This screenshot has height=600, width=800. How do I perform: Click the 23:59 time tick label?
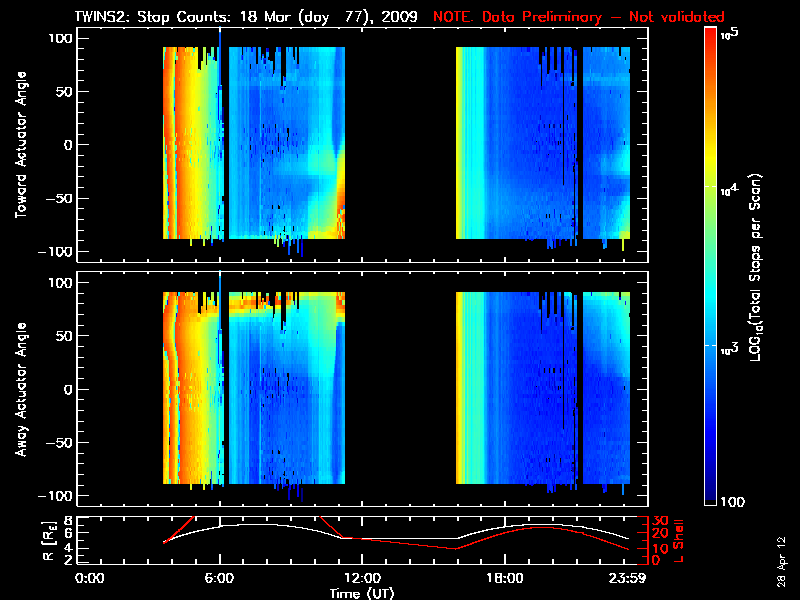628,578
